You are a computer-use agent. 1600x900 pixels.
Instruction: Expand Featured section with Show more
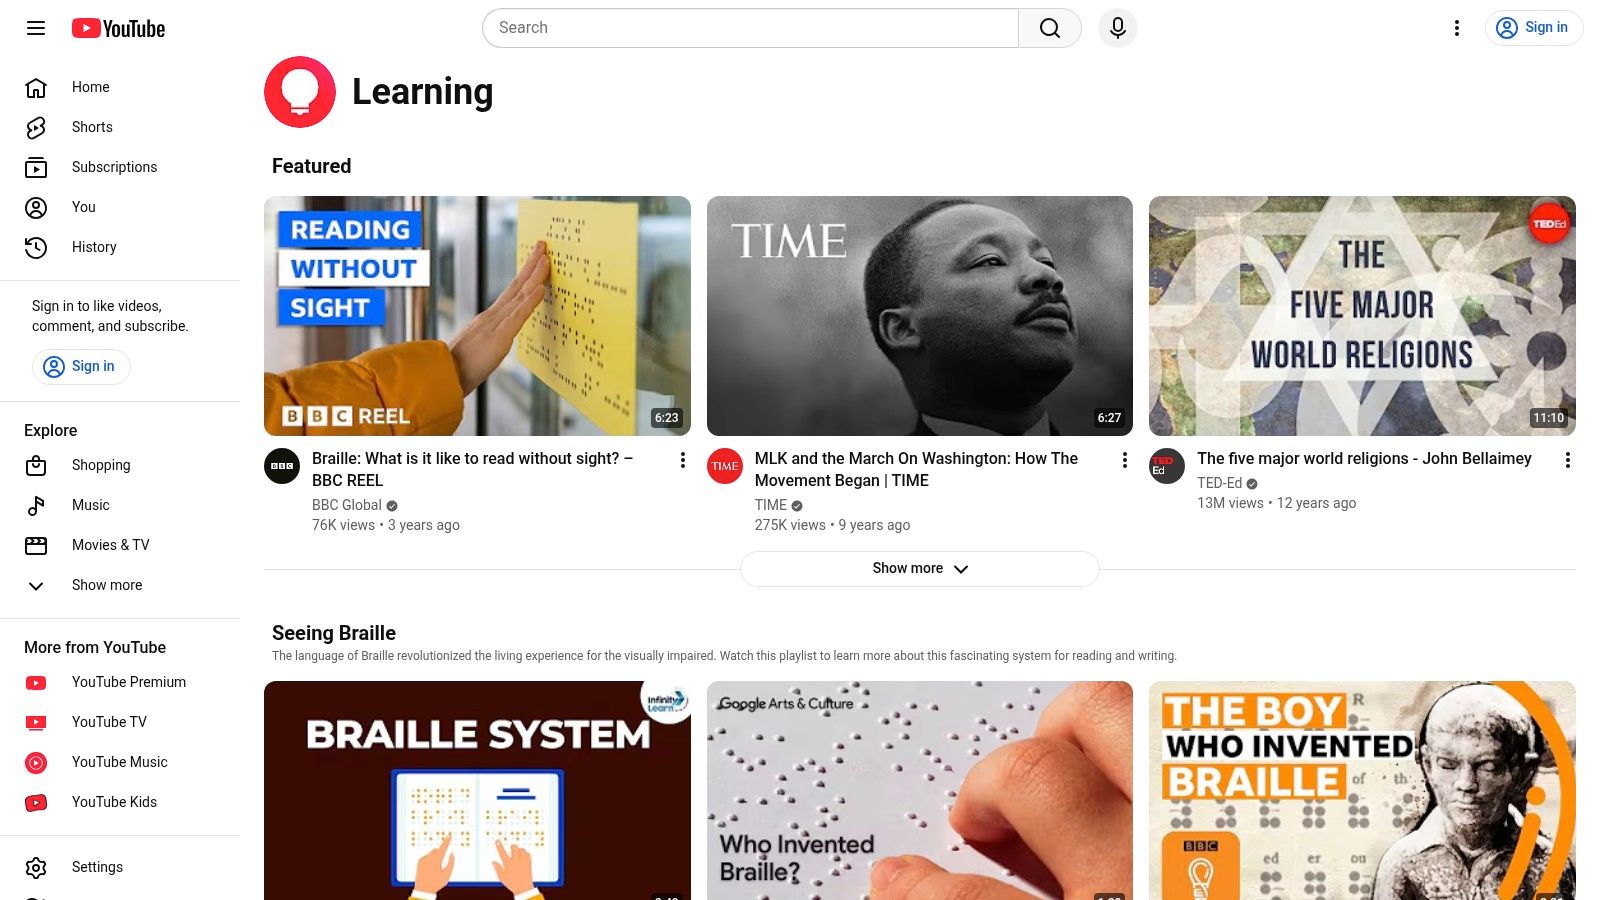920,569
